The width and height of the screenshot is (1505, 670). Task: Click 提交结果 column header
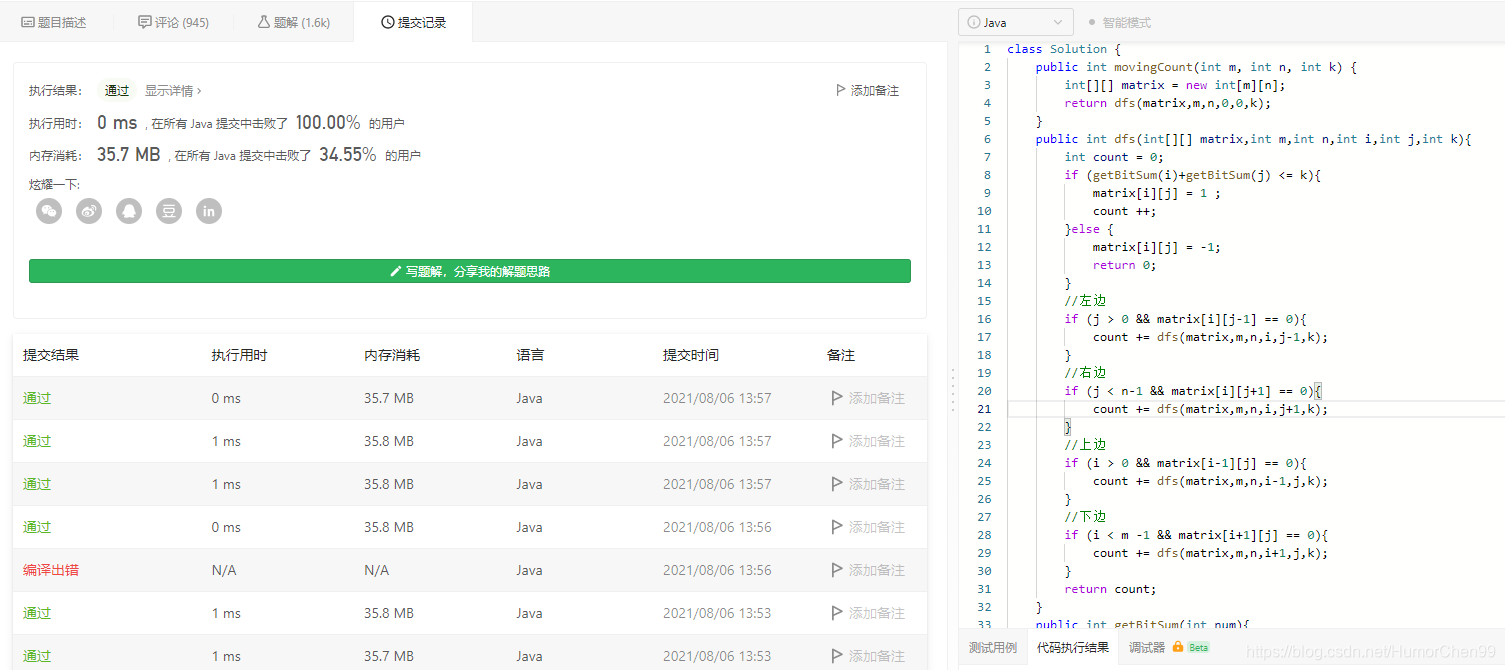[x=51, y=355]
